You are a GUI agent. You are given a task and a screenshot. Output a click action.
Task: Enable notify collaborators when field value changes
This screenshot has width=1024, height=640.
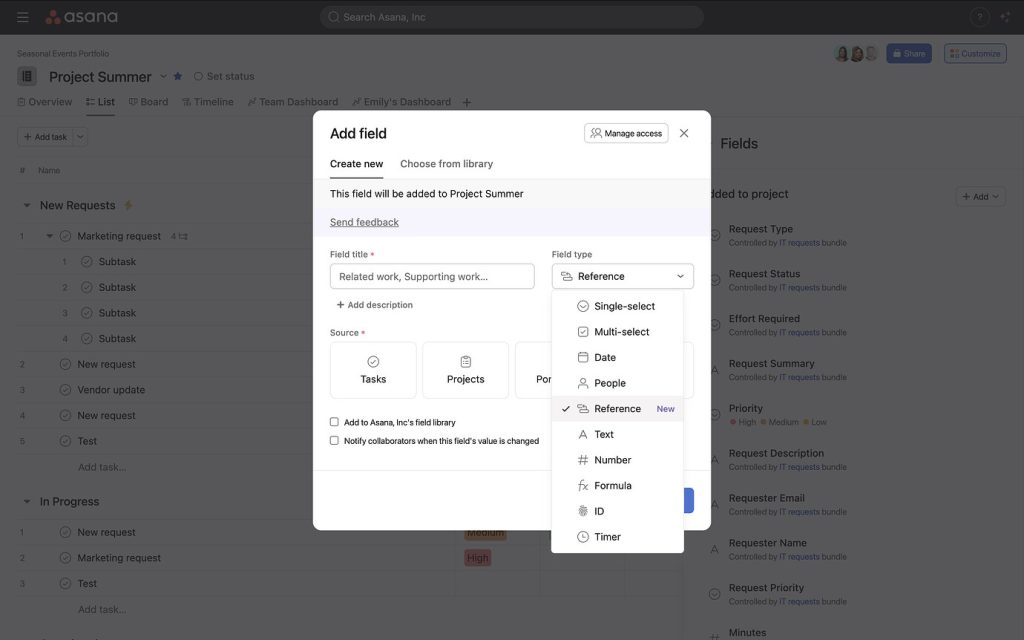coord(333,439)
